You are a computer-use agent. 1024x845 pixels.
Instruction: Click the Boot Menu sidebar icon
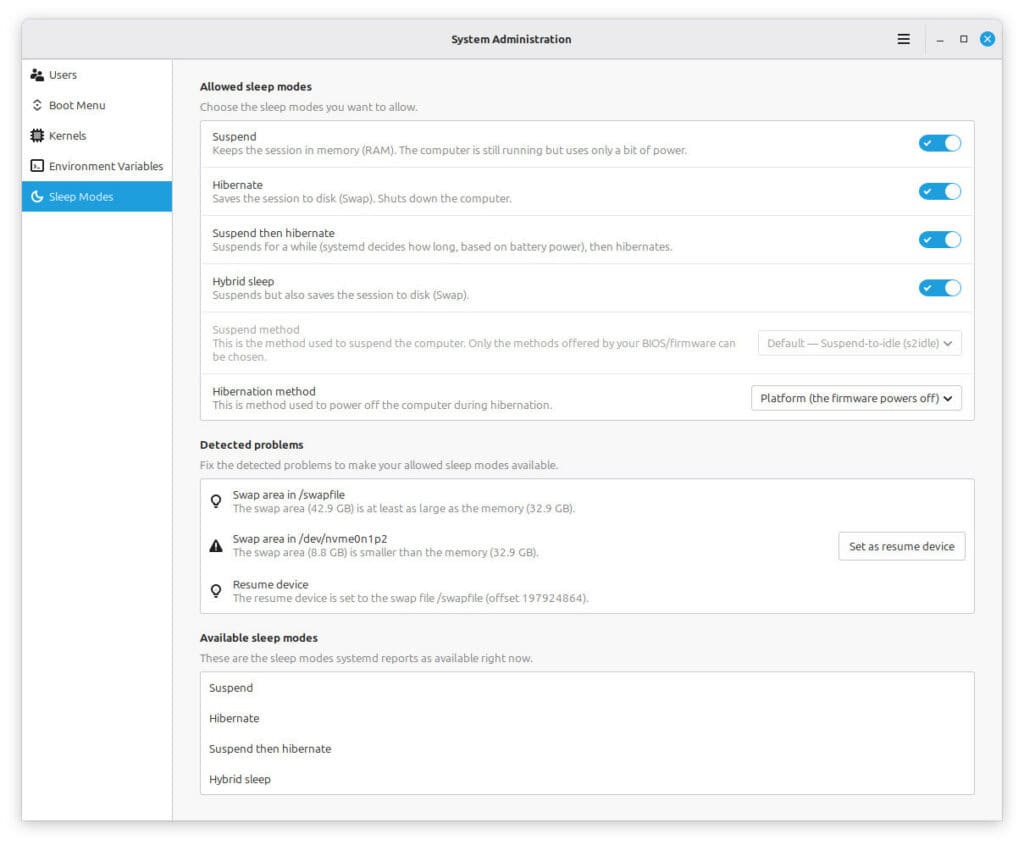[37, 105]
